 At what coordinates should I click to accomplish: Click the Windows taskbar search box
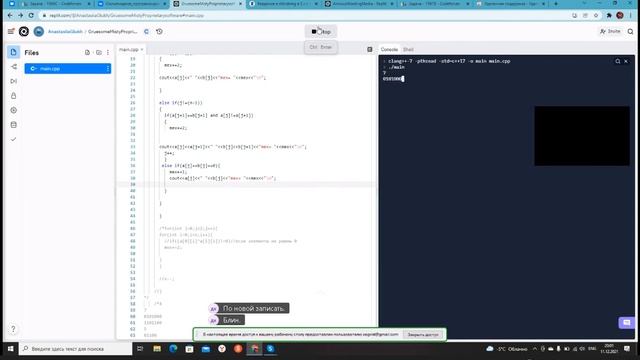pyautogui.click(x=76, y=349)
